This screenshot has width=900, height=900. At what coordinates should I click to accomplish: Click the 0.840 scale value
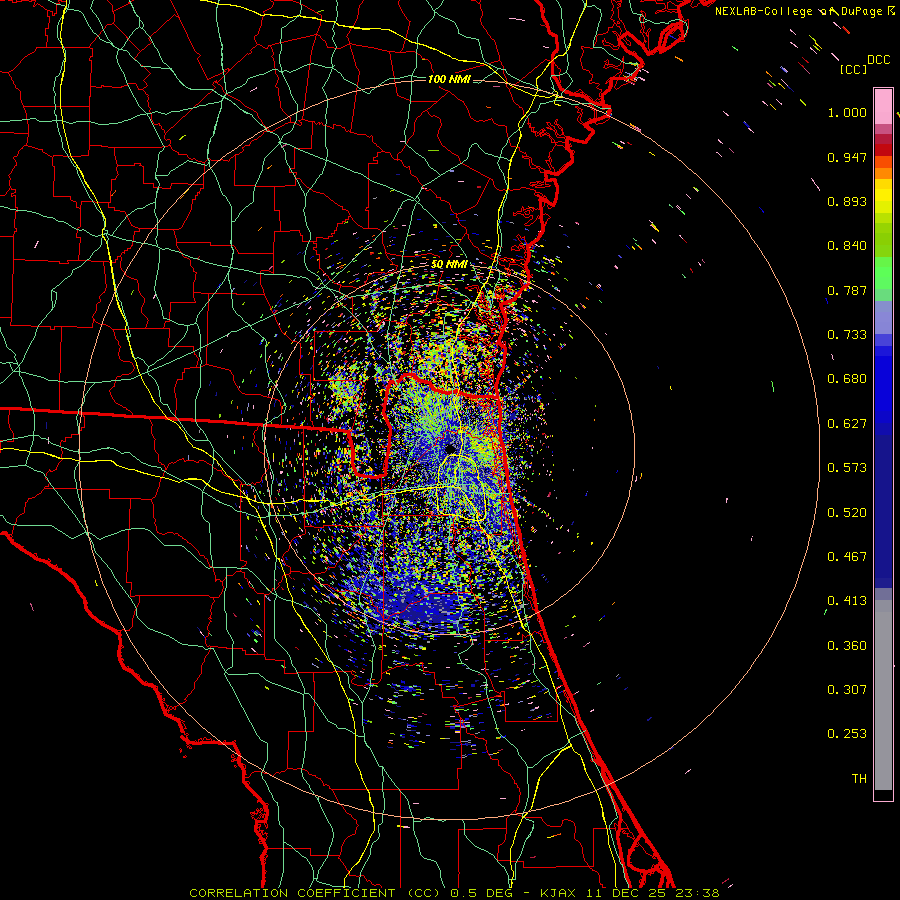(847, 246)
